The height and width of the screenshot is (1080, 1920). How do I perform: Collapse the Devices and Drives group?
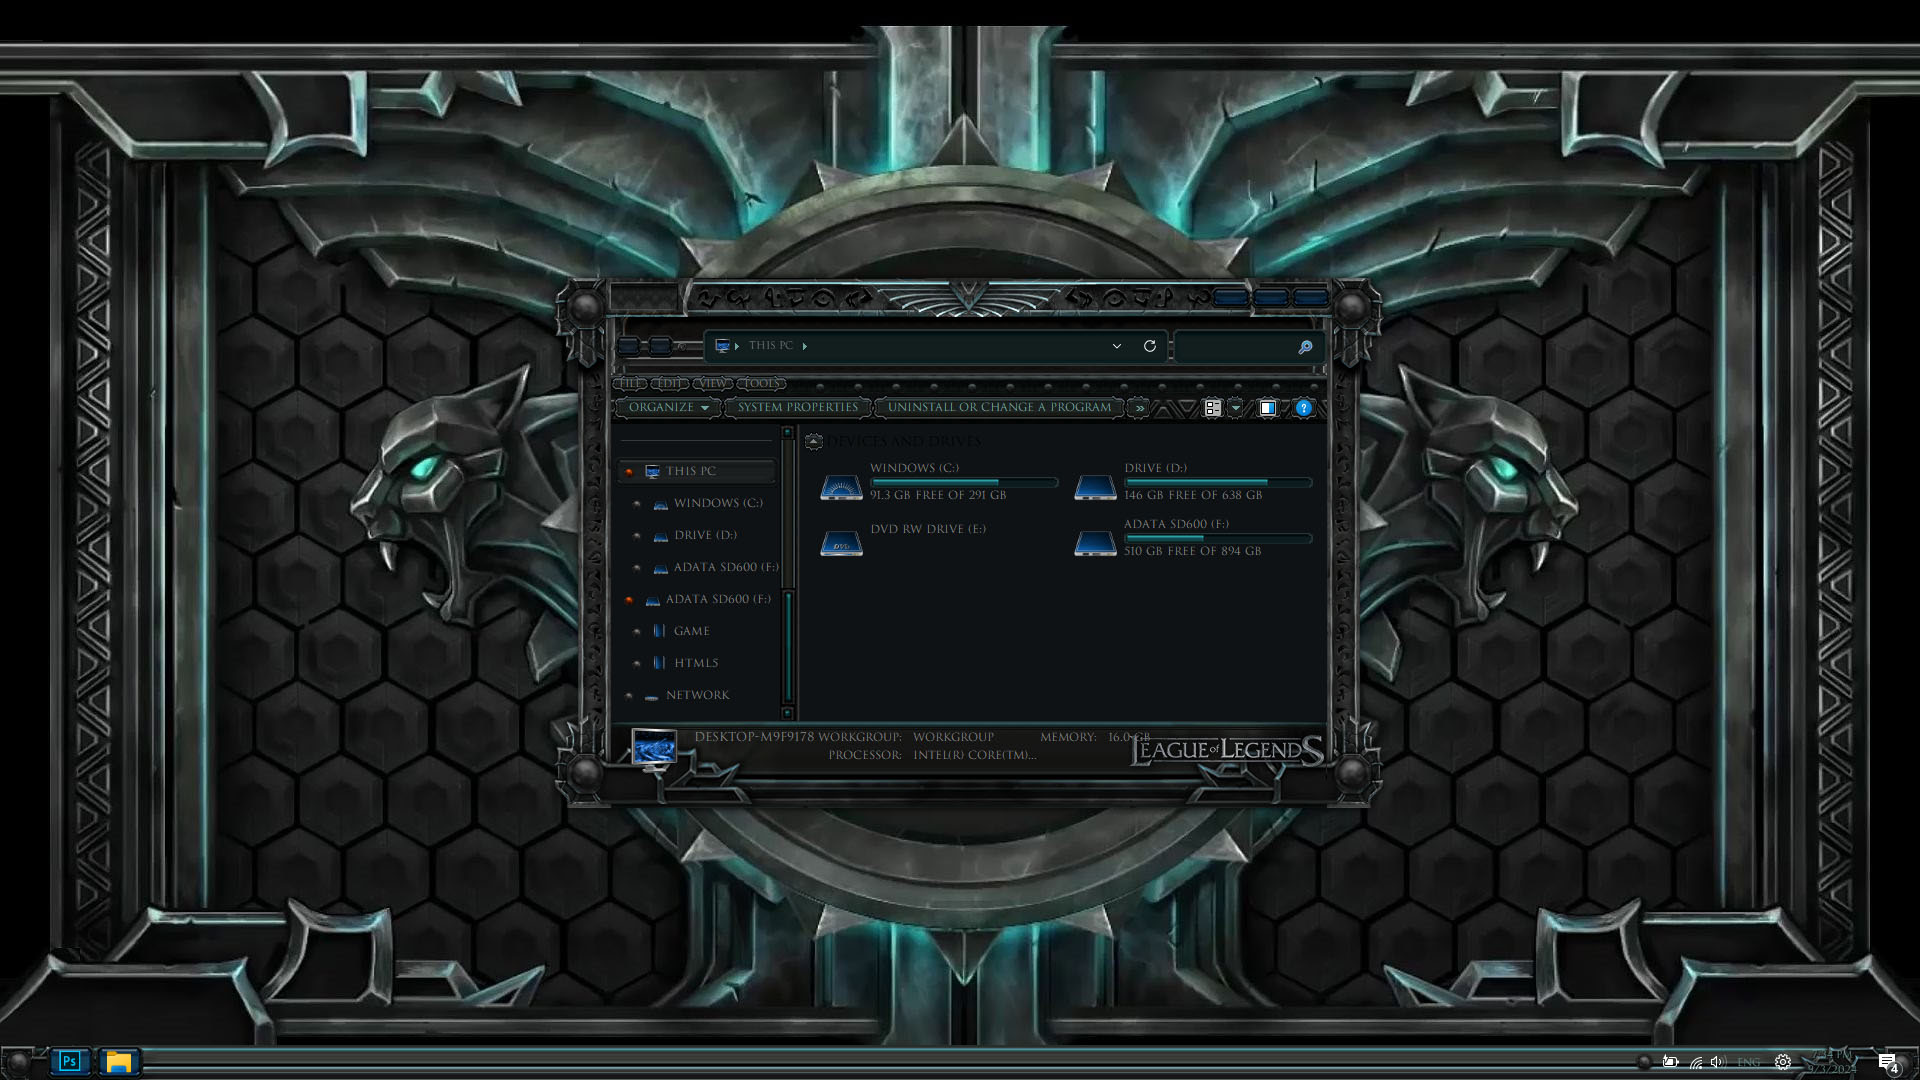coord(814,441)
